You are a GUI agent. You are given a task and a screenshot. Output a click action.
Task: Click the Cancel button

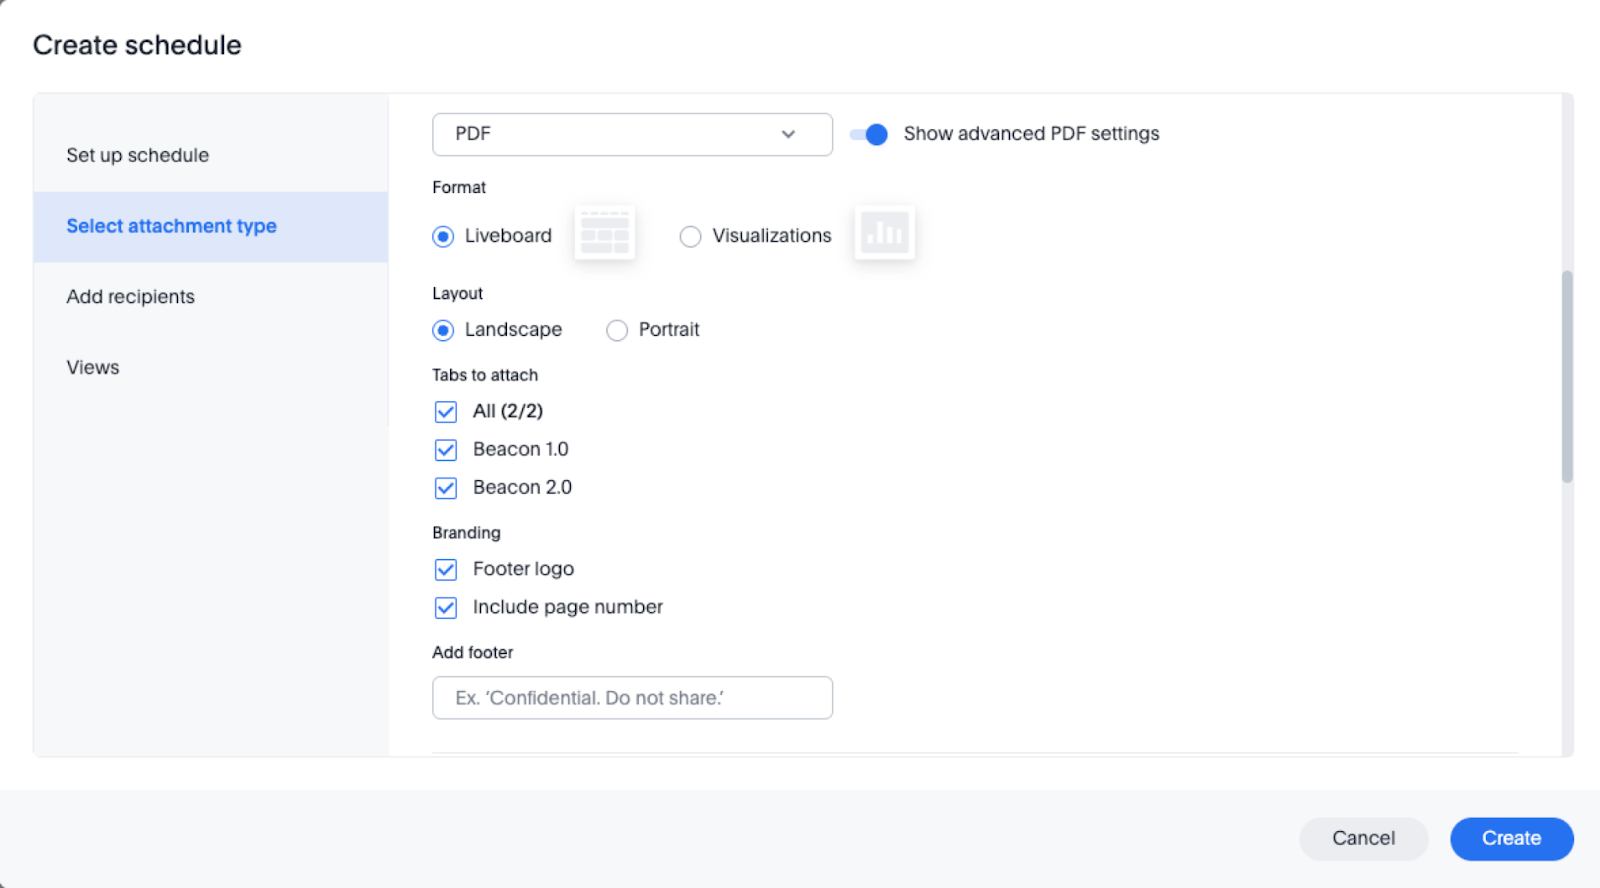(x=1363, y=838)
